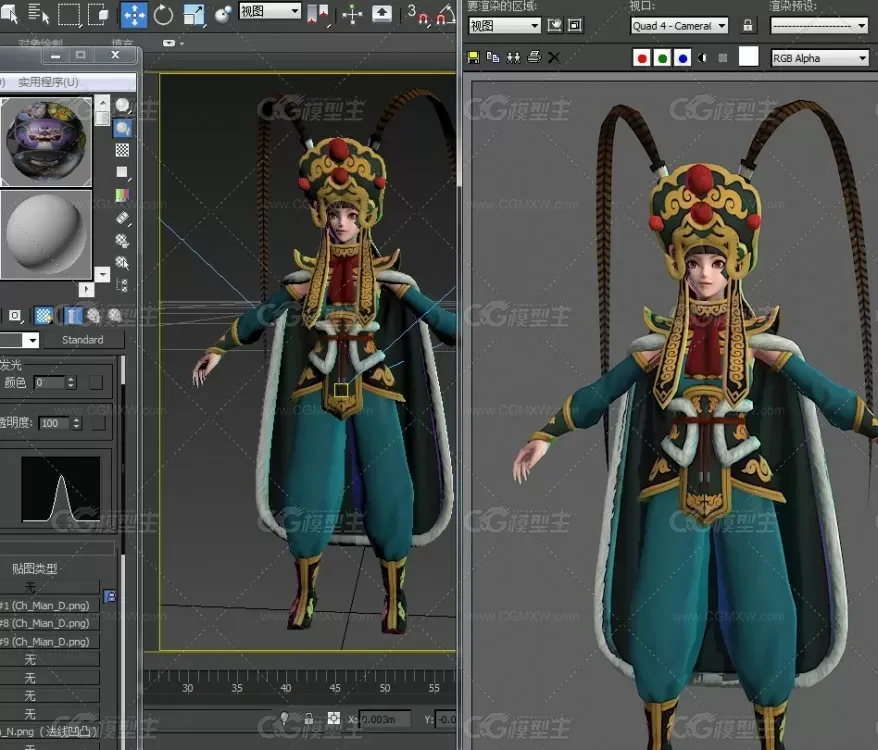The height and width of the screenshot is (750, 878).
Task: Click the sample slots scroll down arrow
Action: pos(102,274)
